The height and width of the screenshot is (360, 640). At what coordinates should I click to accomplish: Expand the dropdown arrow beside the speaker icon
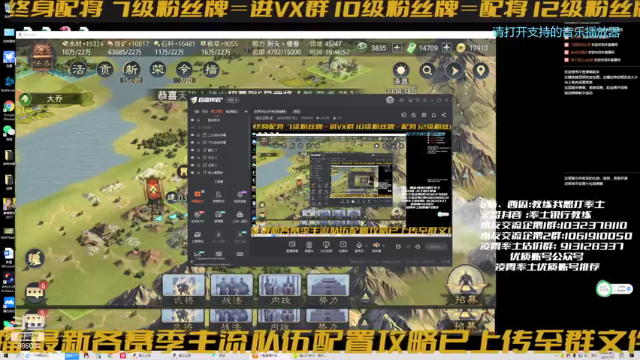pos(383,246)
